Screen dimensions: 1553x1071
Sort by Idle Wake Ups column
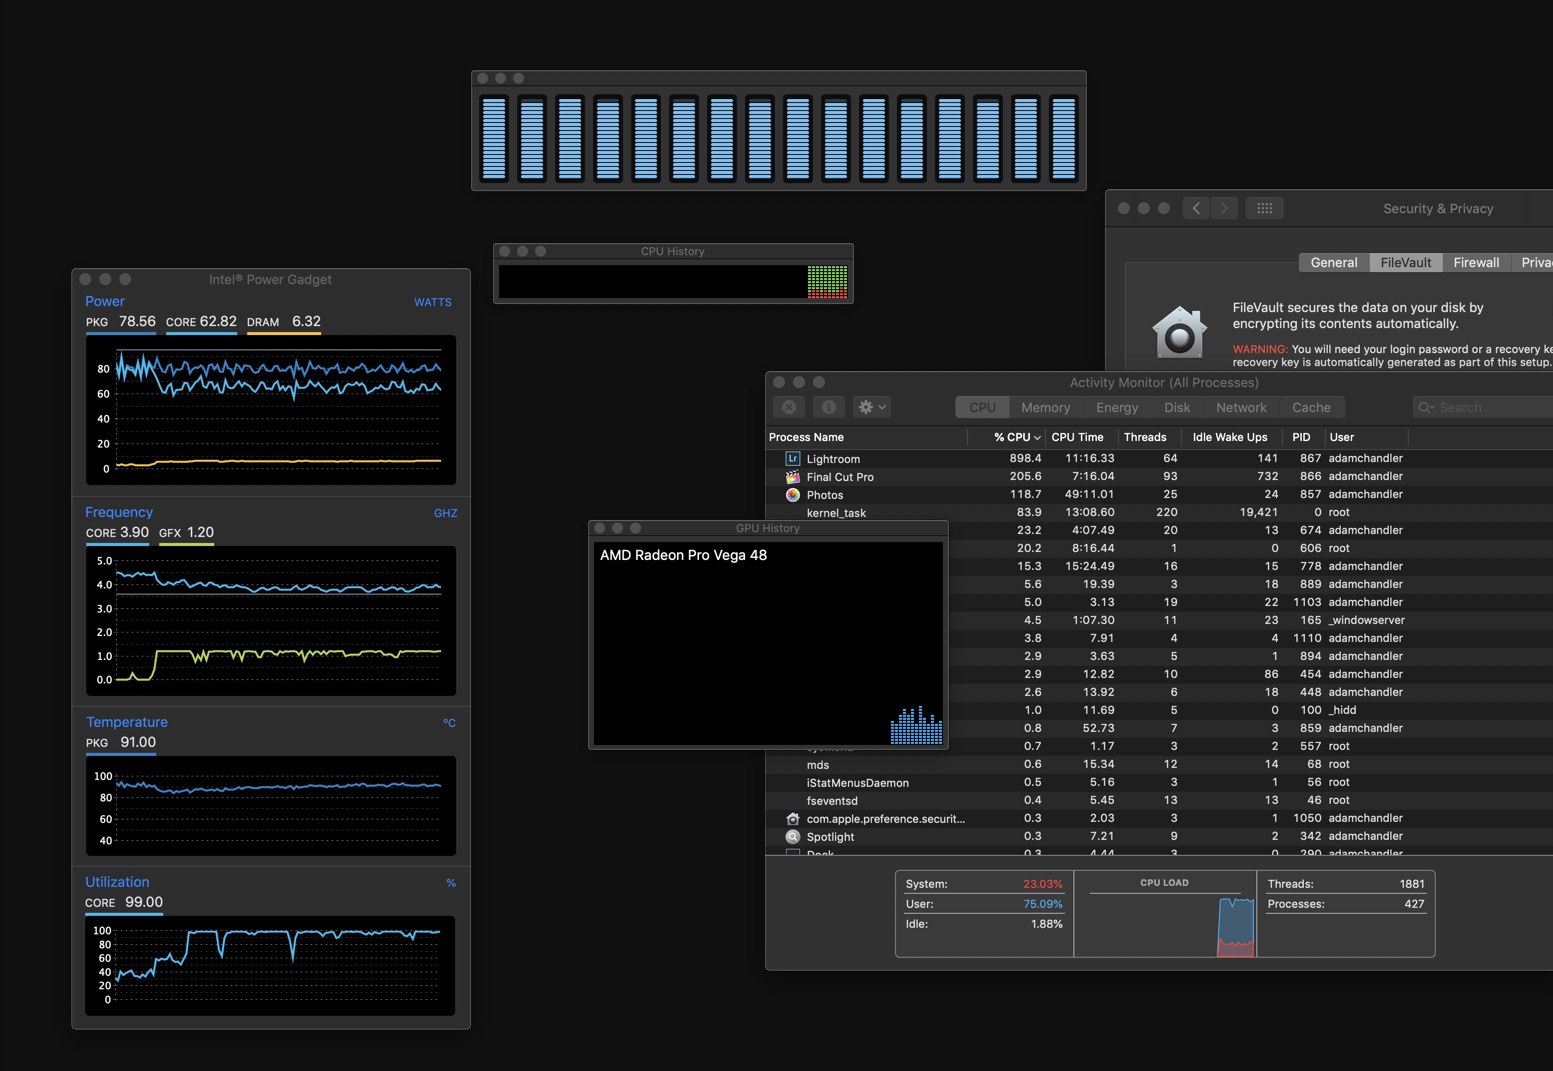[x=1233, y=437]
